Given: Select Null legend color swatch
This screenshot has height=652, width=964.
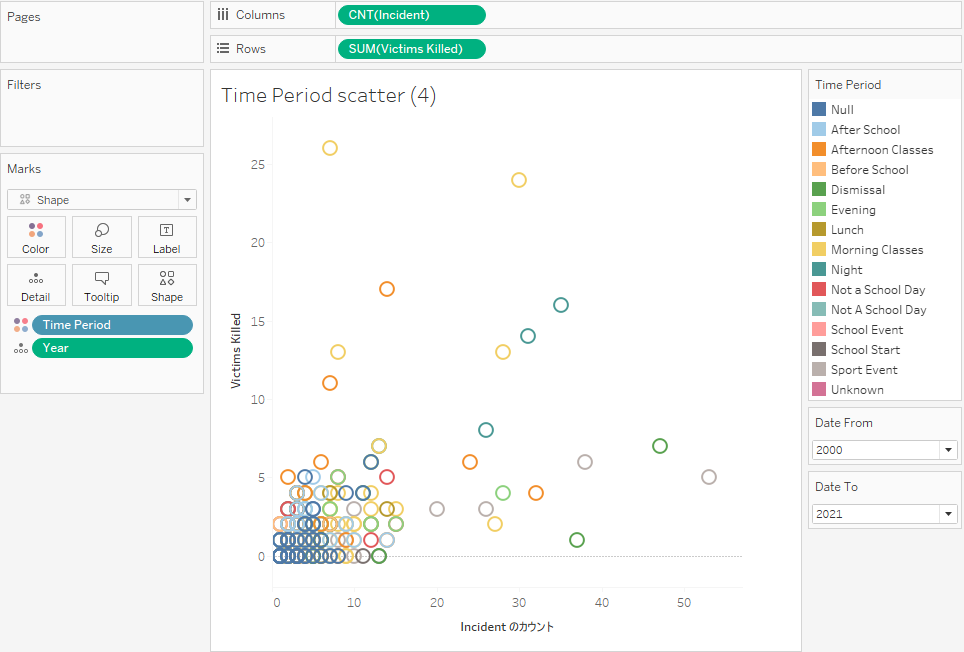Looking at the screenshot, I should coord(819,109).
